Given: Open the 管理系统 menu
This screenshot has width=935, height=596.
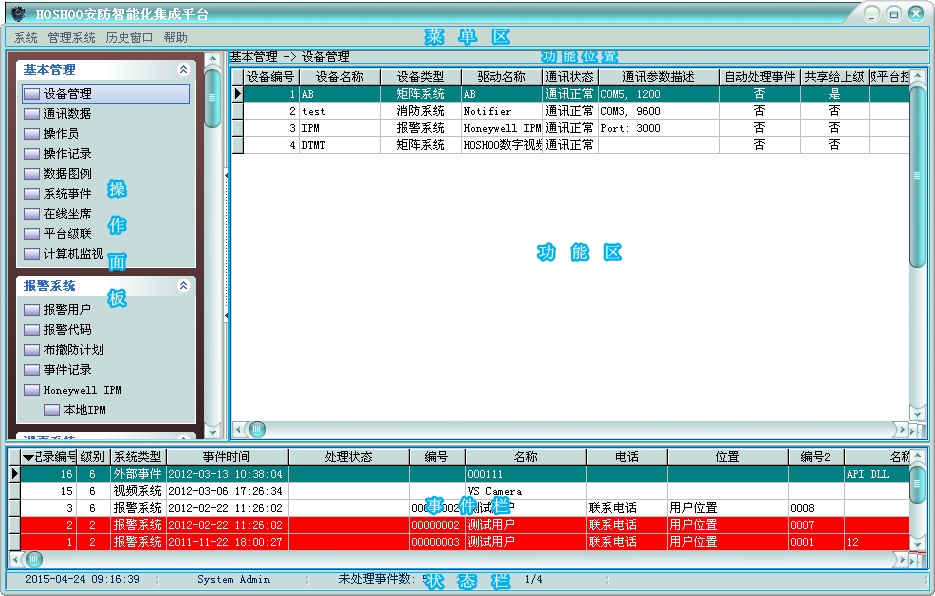Looking at the screenshot, I should (71, 38).
